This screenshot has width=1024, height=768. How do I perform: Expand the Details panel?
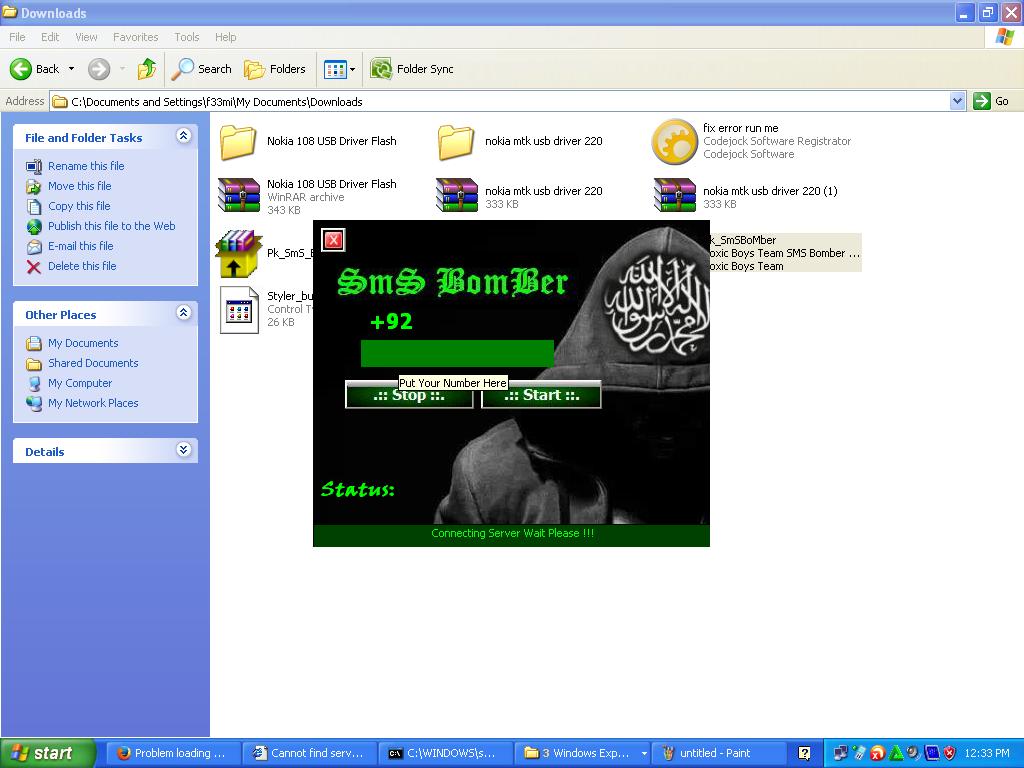point(184,450)
